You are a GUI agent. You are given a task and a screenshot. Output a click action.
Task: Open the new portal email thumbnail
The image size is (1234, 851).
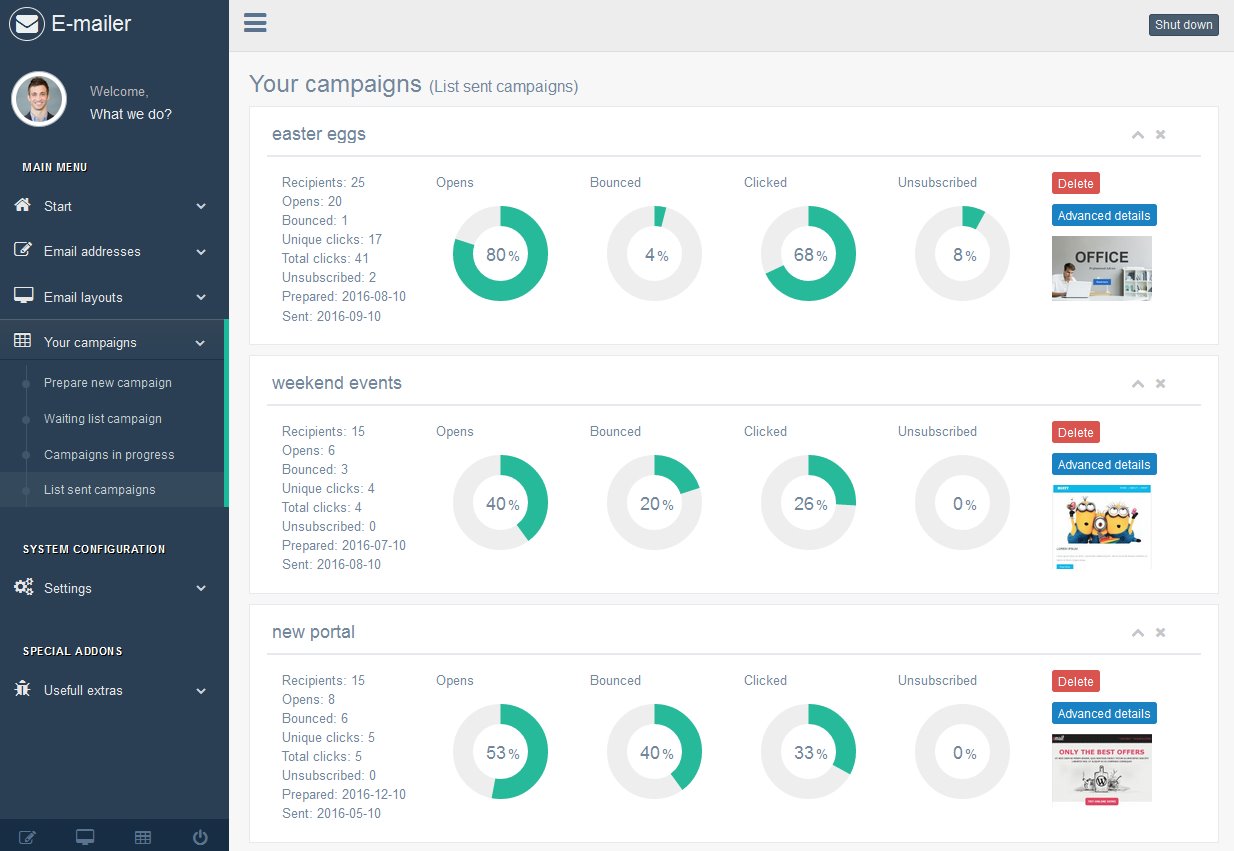[x=1102, y=768]
